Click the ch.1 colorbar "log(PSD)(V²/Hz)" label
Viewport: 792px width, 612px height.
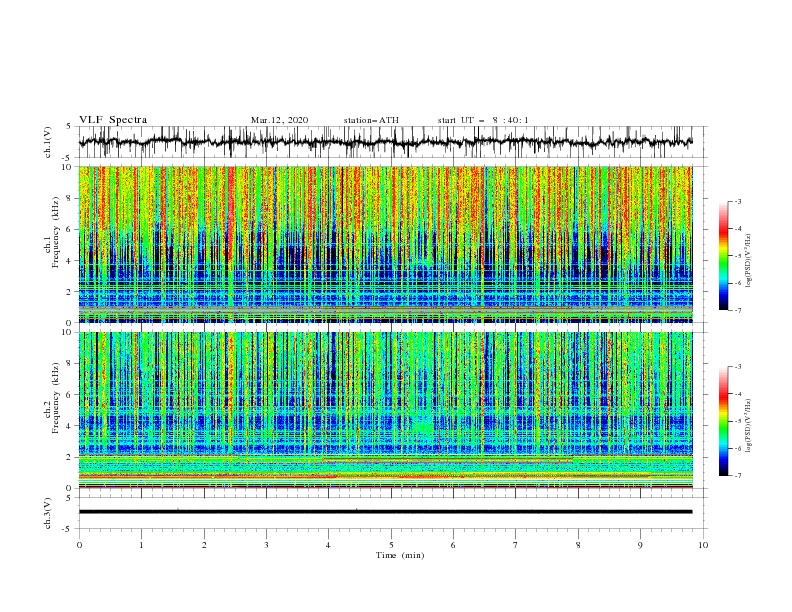[x=749, y=261]
